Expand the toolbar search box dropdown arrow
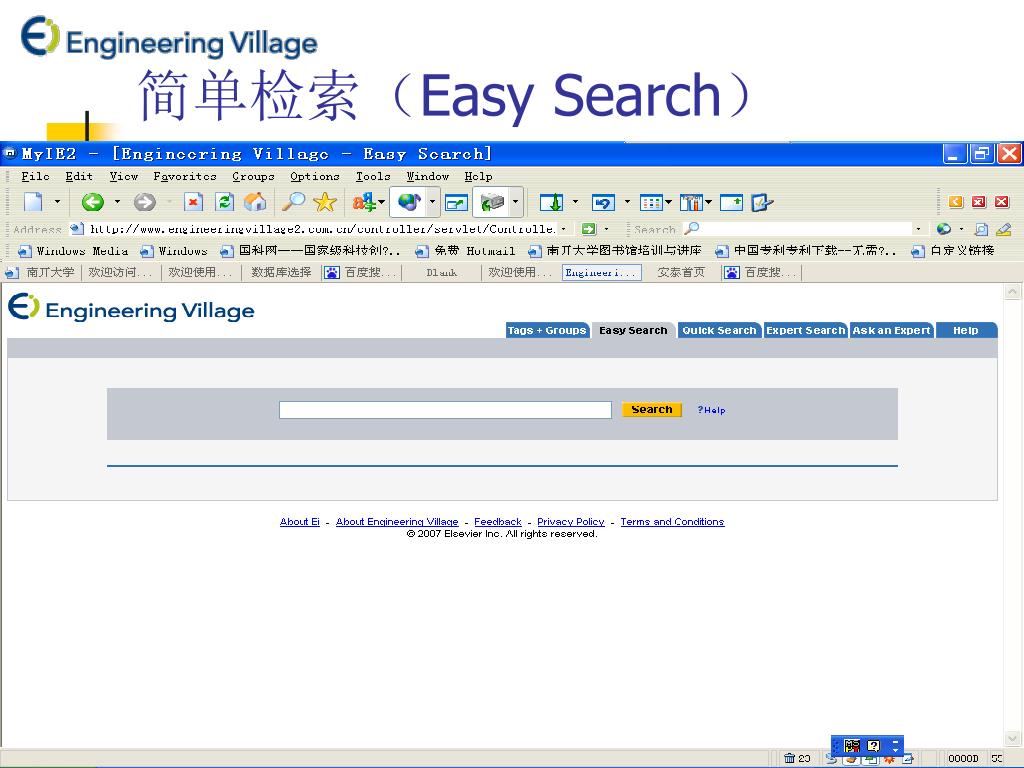The width and height of the screenshot is (1024, 768). tap(919, 229)
